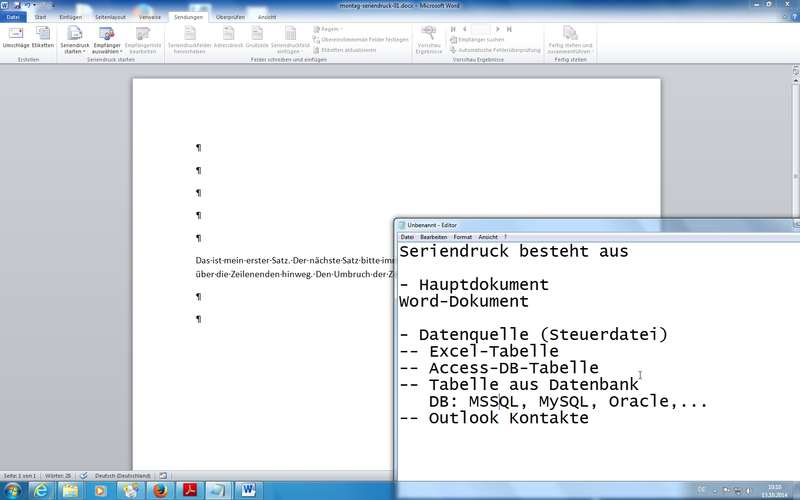
Task: Click '-- Tabelle aus Datenbank' line
Action: tap(519, 385)
